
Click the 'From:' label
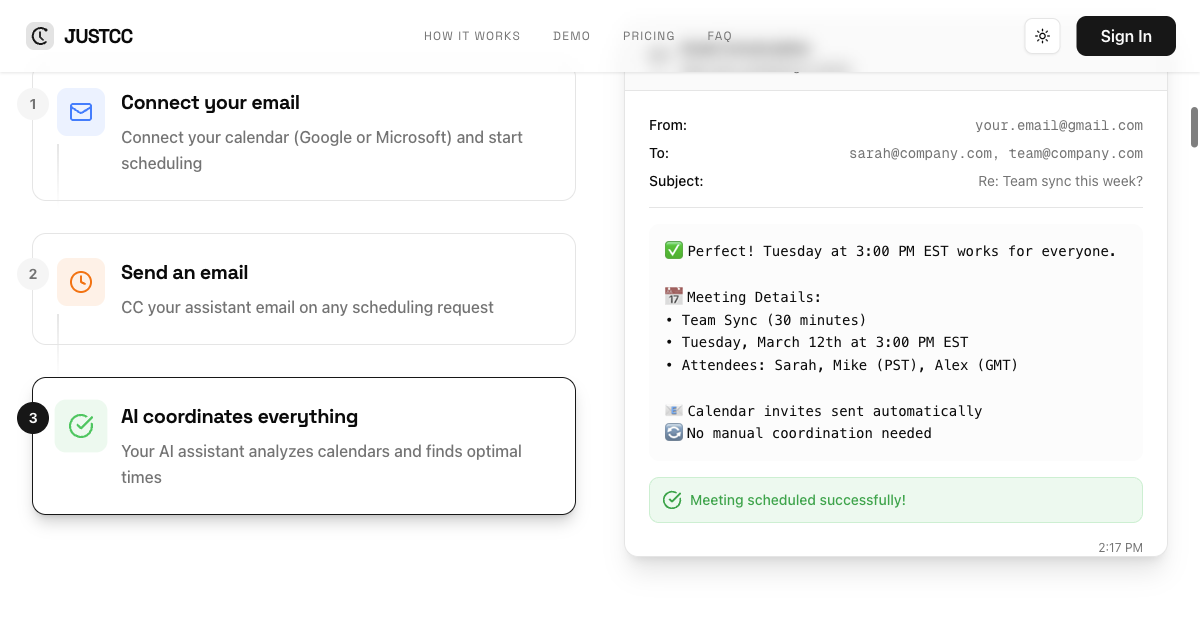(668, 126)
